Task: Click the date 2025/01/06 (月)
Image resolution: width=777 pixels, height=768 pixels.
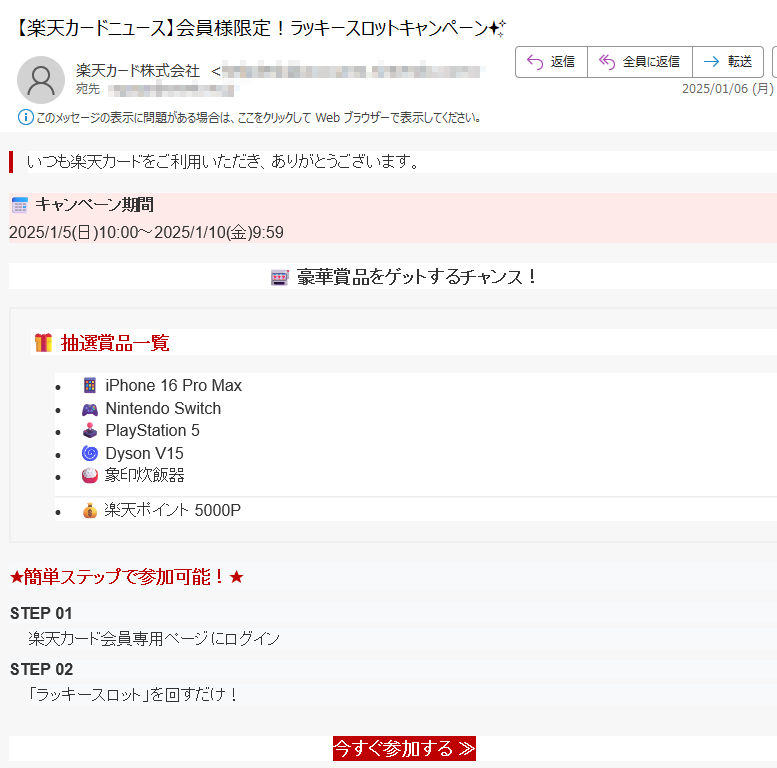Action: [x=727, y=89]
